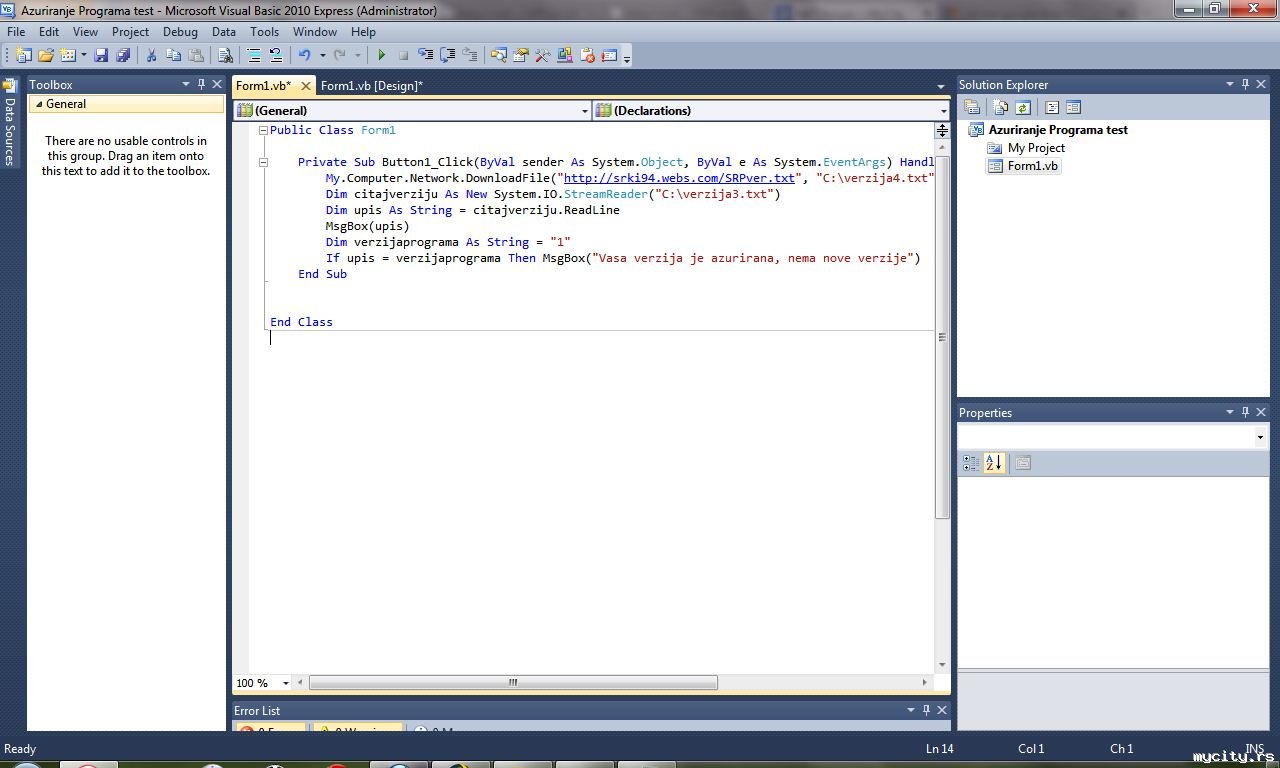Toggle Categorized view in Properties panel
The width and height of the screenshot is (1280, 768).
point(970,463)
